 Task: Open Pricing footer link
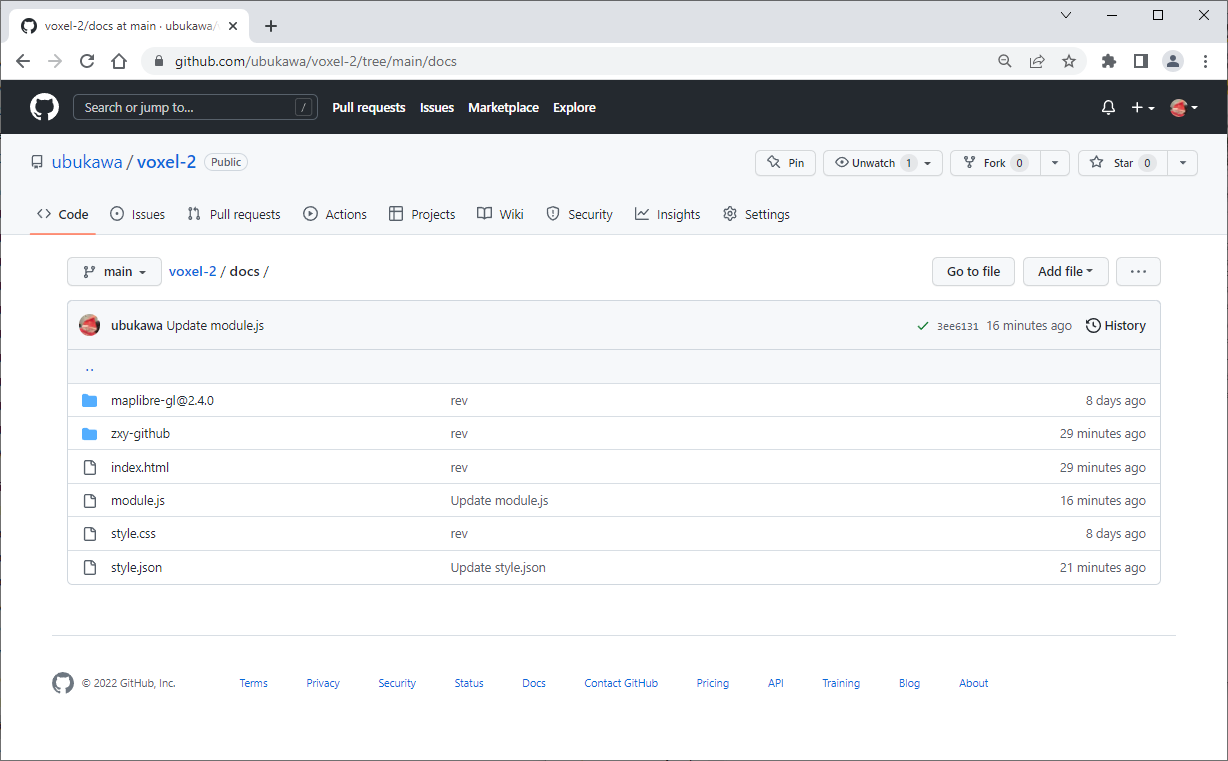point(713,683)
